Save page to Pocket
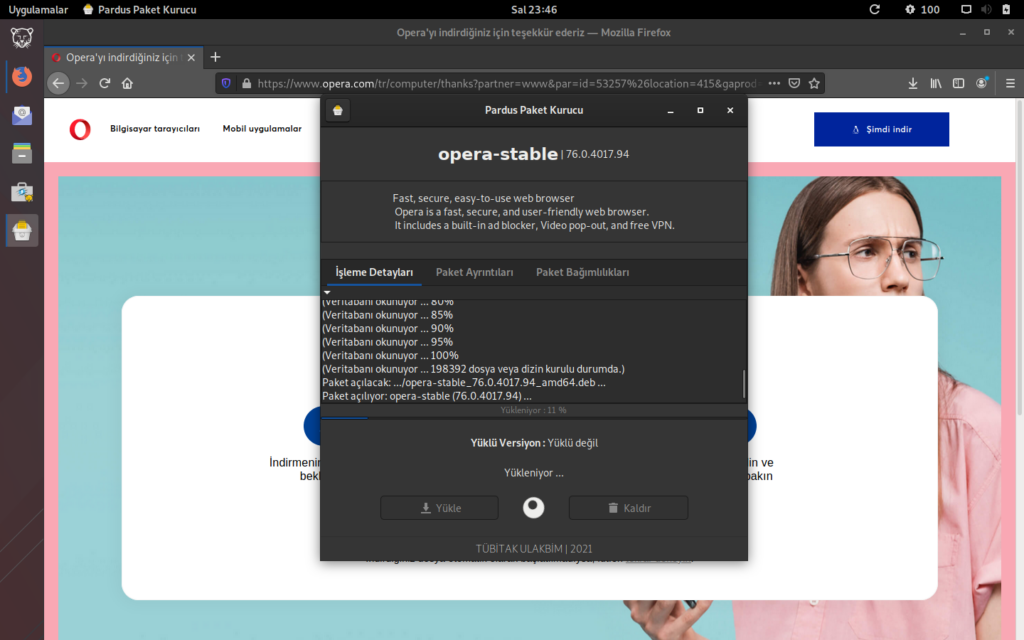The image size is (1024, 640). (x=794, y=84)
